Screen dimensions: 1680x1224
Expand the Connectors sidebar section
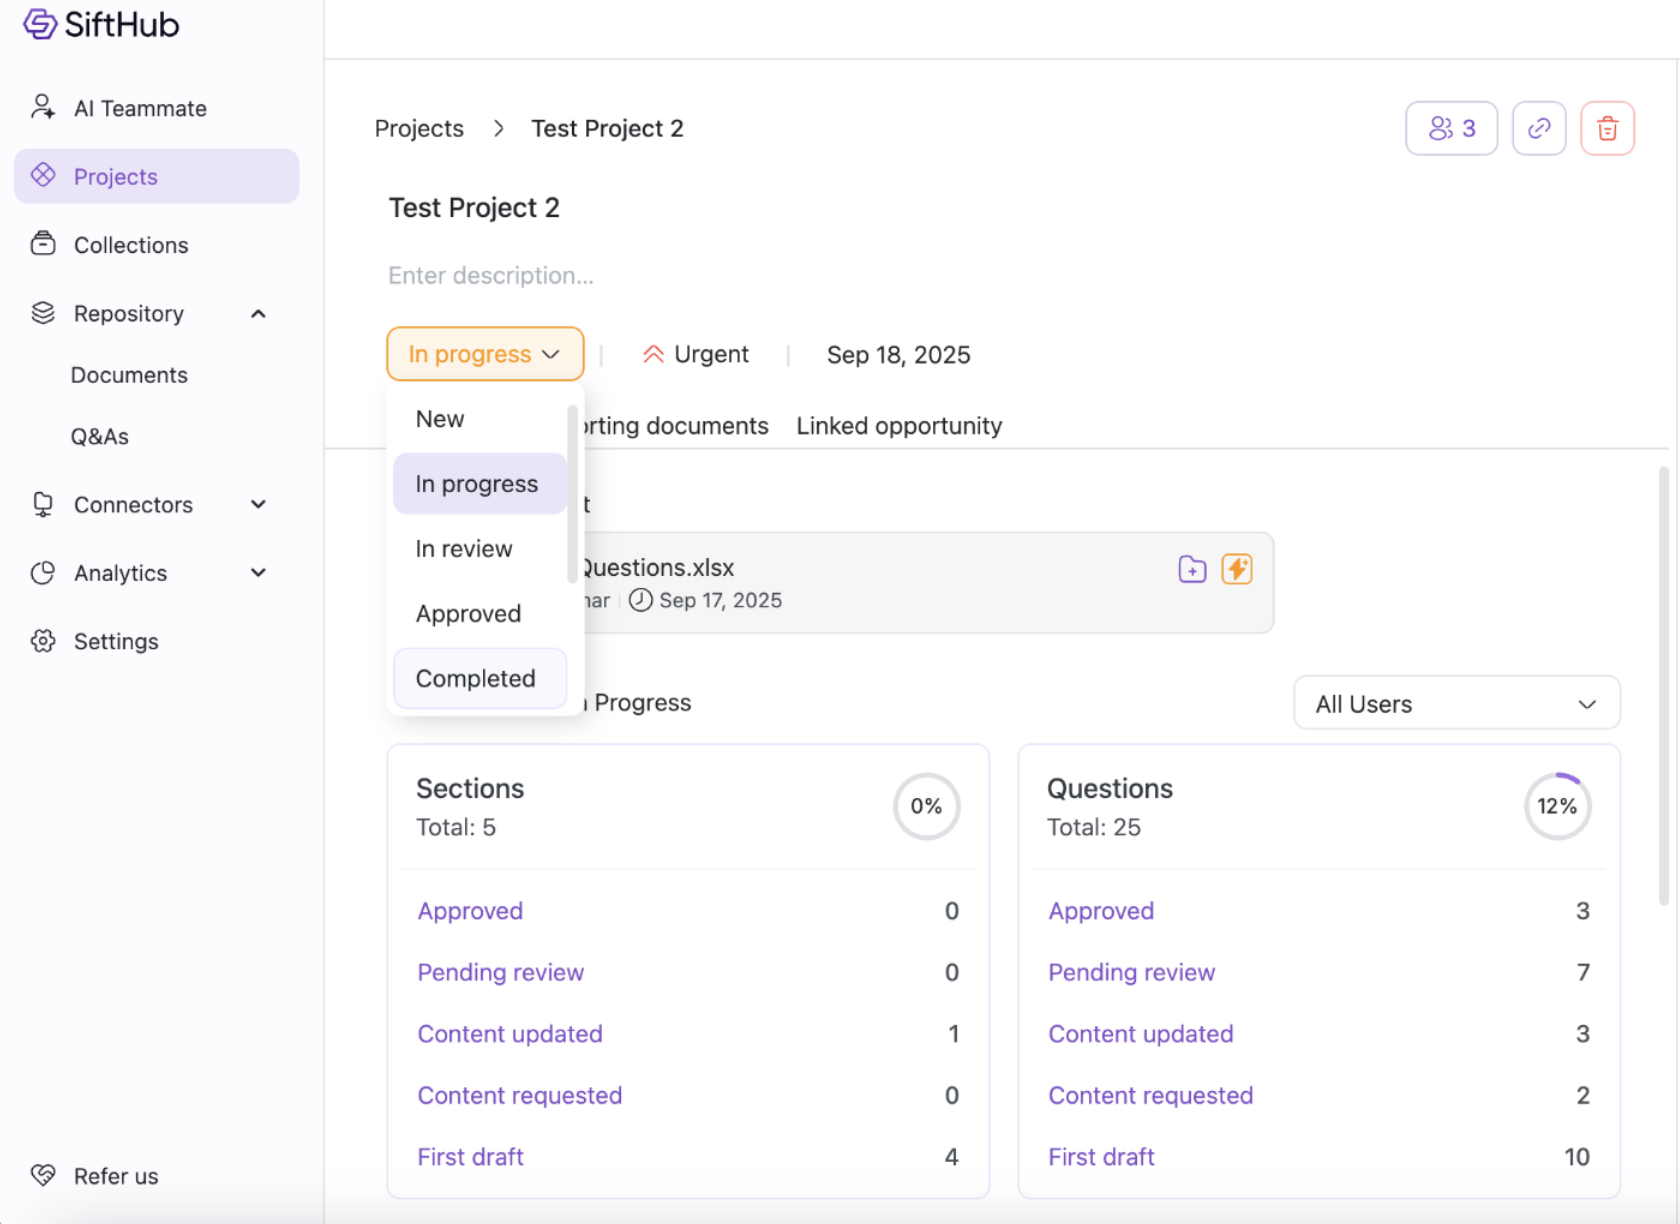[258, 505]
